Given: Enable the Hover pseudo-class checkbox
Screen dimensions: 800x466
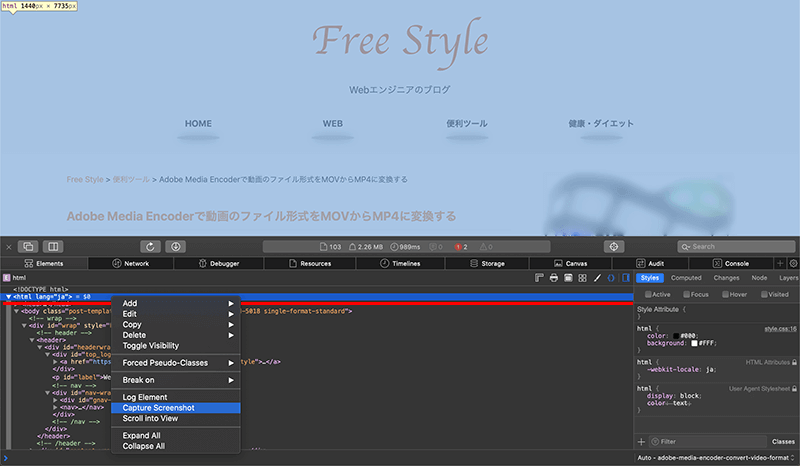Looking at the screenshot, I should tap(725, 295).
